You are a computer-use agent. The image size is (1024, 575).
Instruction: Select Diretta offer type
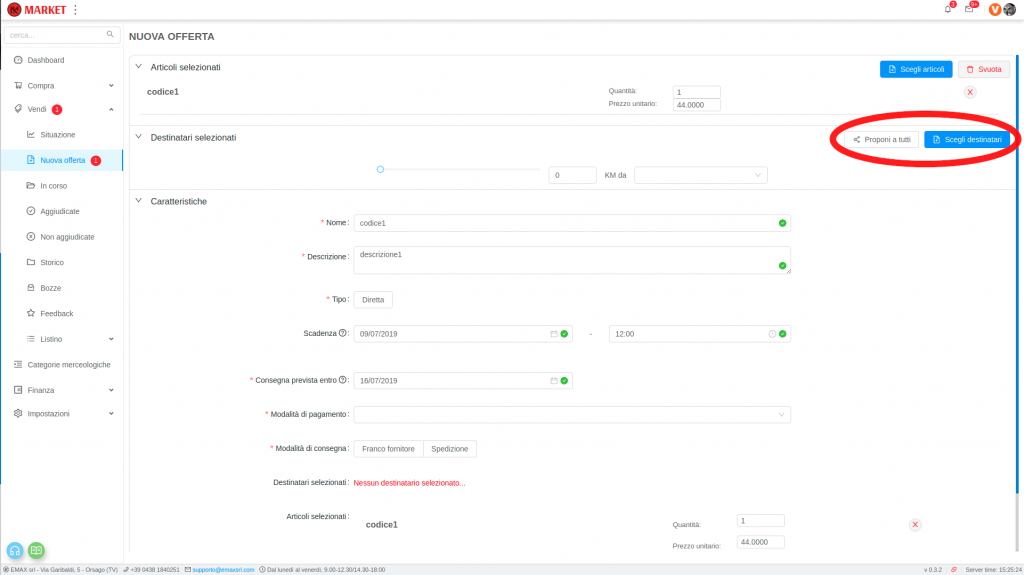373,300
